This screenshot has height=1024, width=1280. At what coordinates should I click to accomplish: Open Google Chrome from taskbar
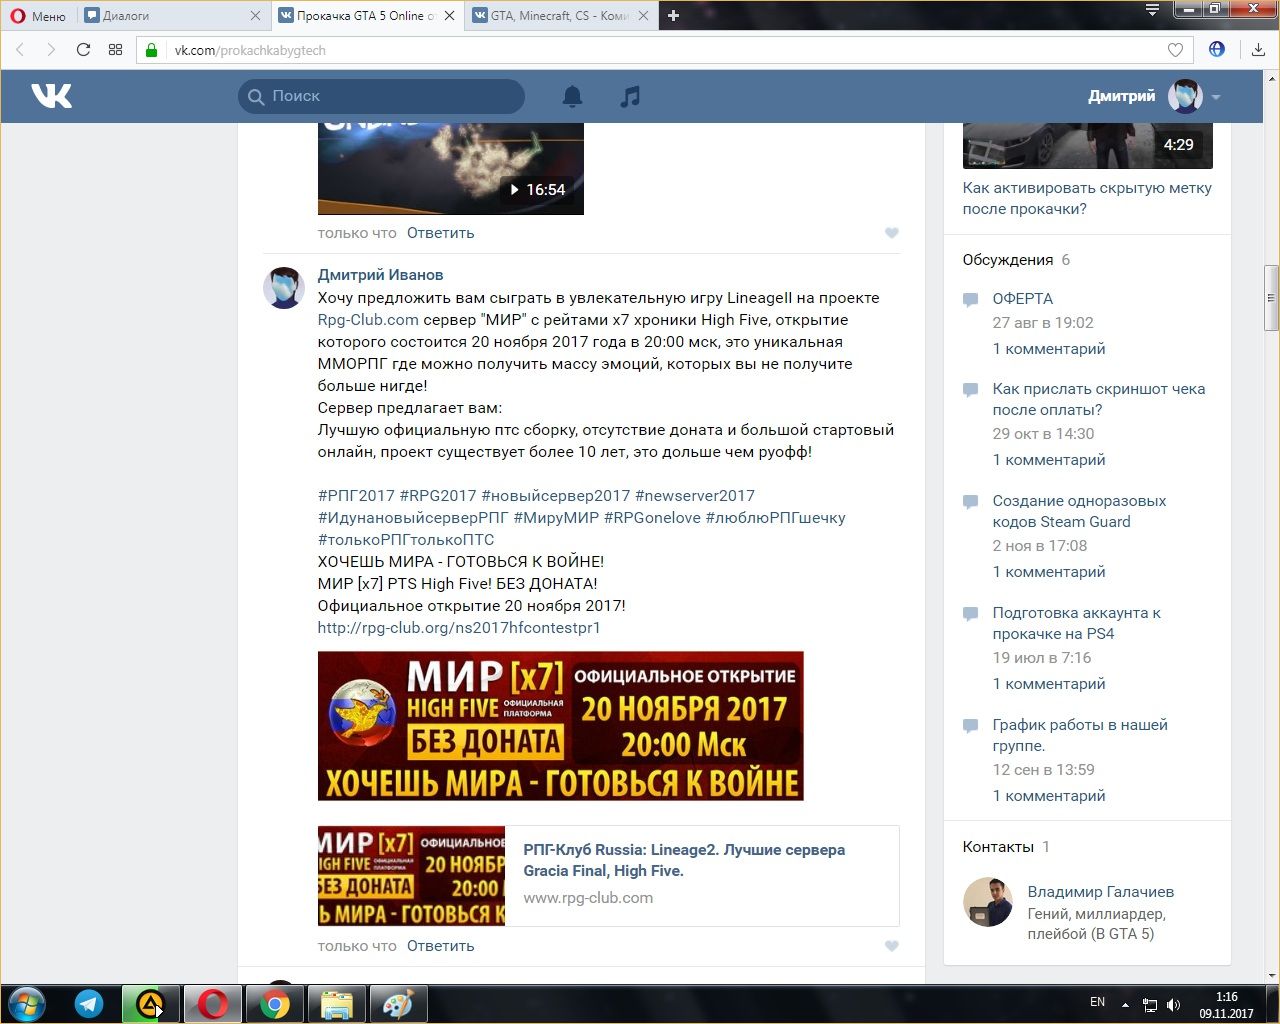[275, 1003]
